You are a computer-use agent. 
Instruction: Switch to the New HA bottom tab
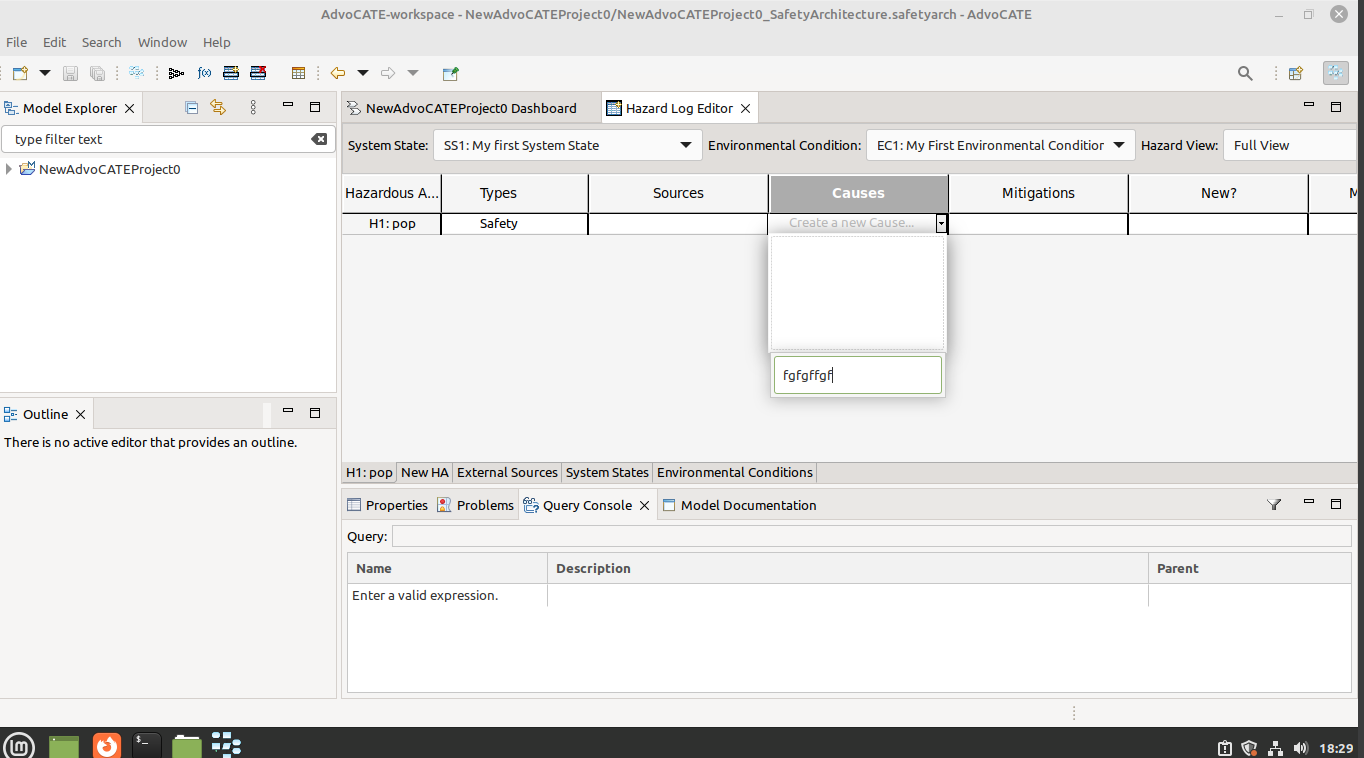click(x=425, y=472)
